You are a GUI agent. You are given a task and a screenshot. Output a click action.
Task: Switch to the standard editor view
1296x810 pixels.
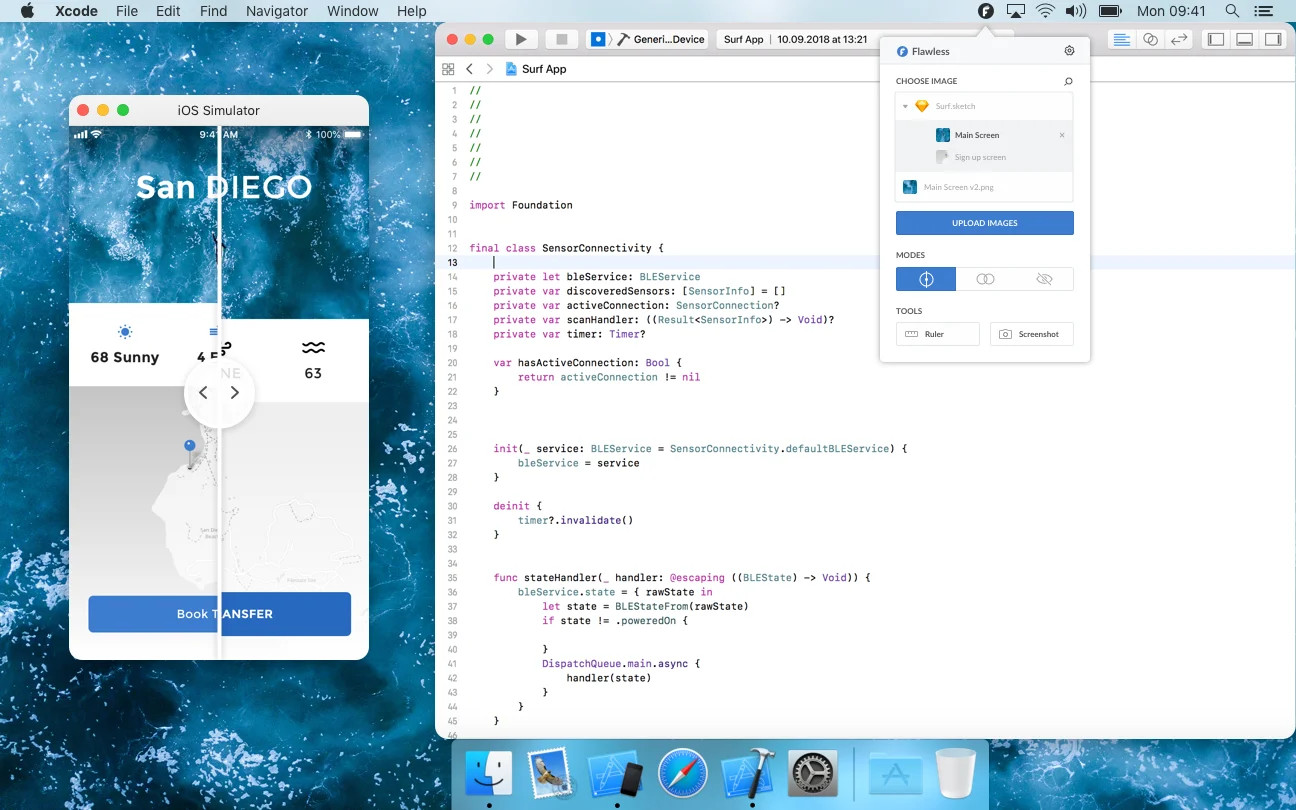1122,39
